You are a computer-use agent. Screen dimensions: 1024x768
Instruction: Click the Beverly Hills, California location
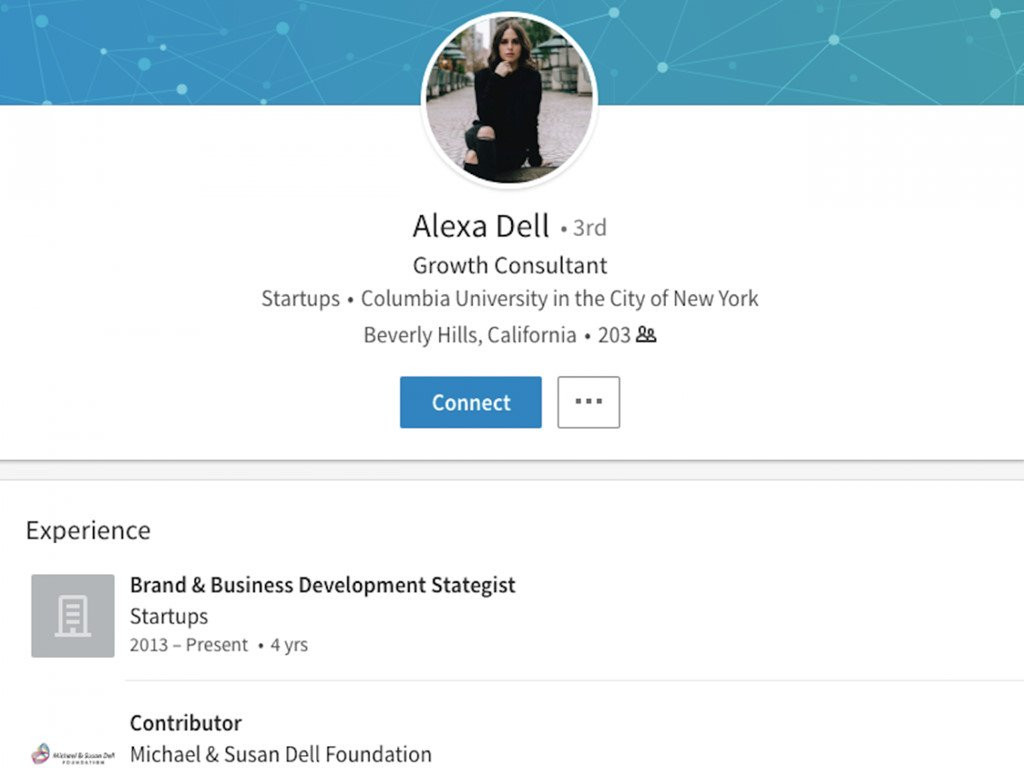(x=469, y=335)
